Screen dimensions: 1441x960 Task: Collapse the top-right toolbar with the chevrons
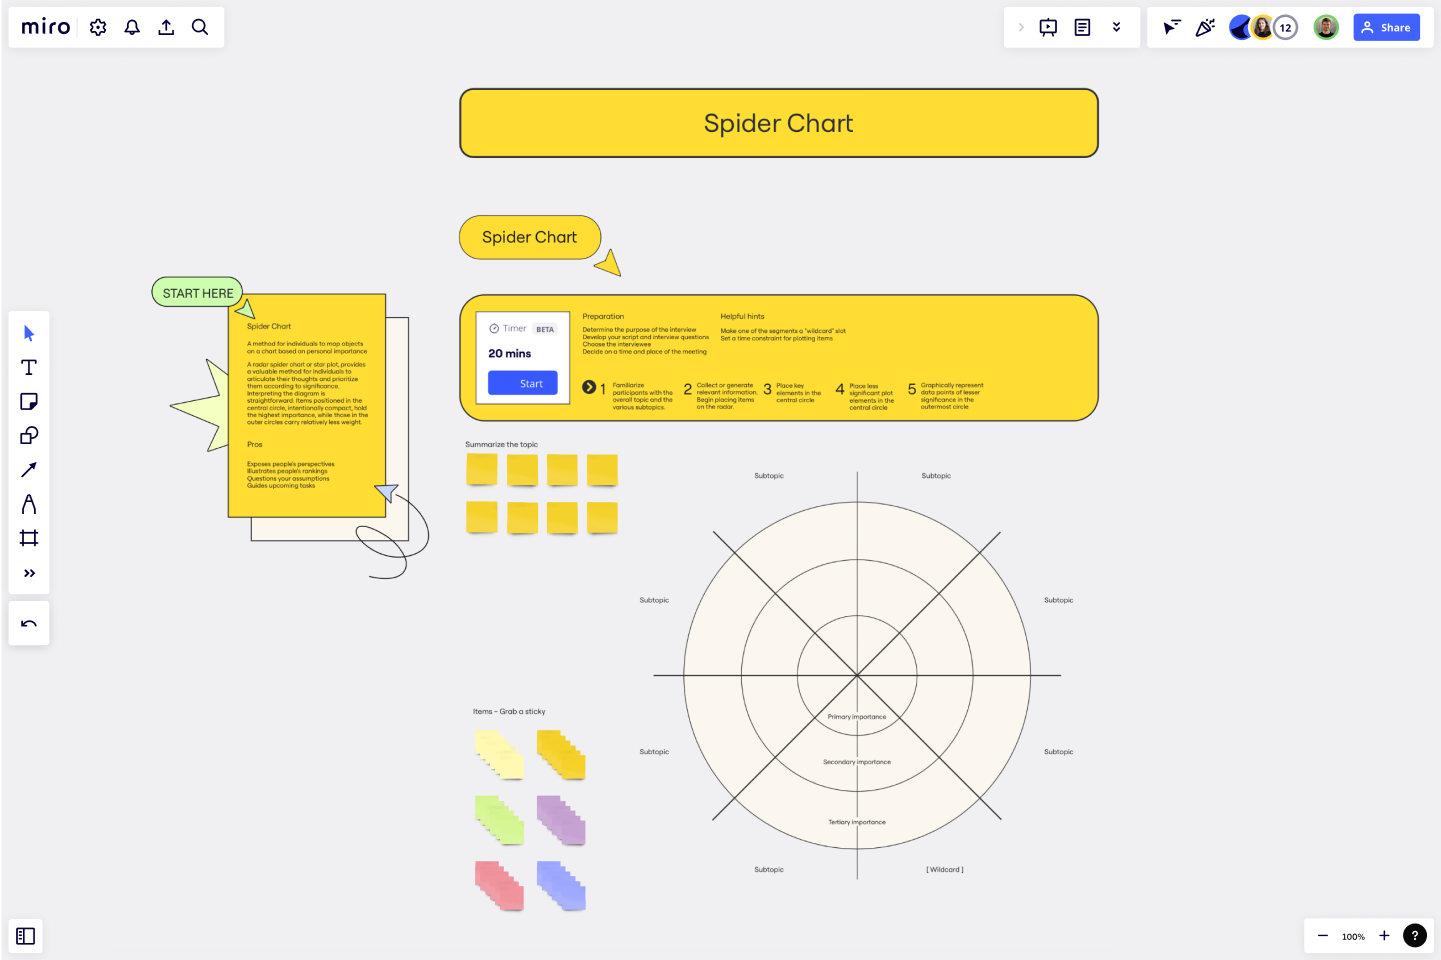tap(1116, 27)
